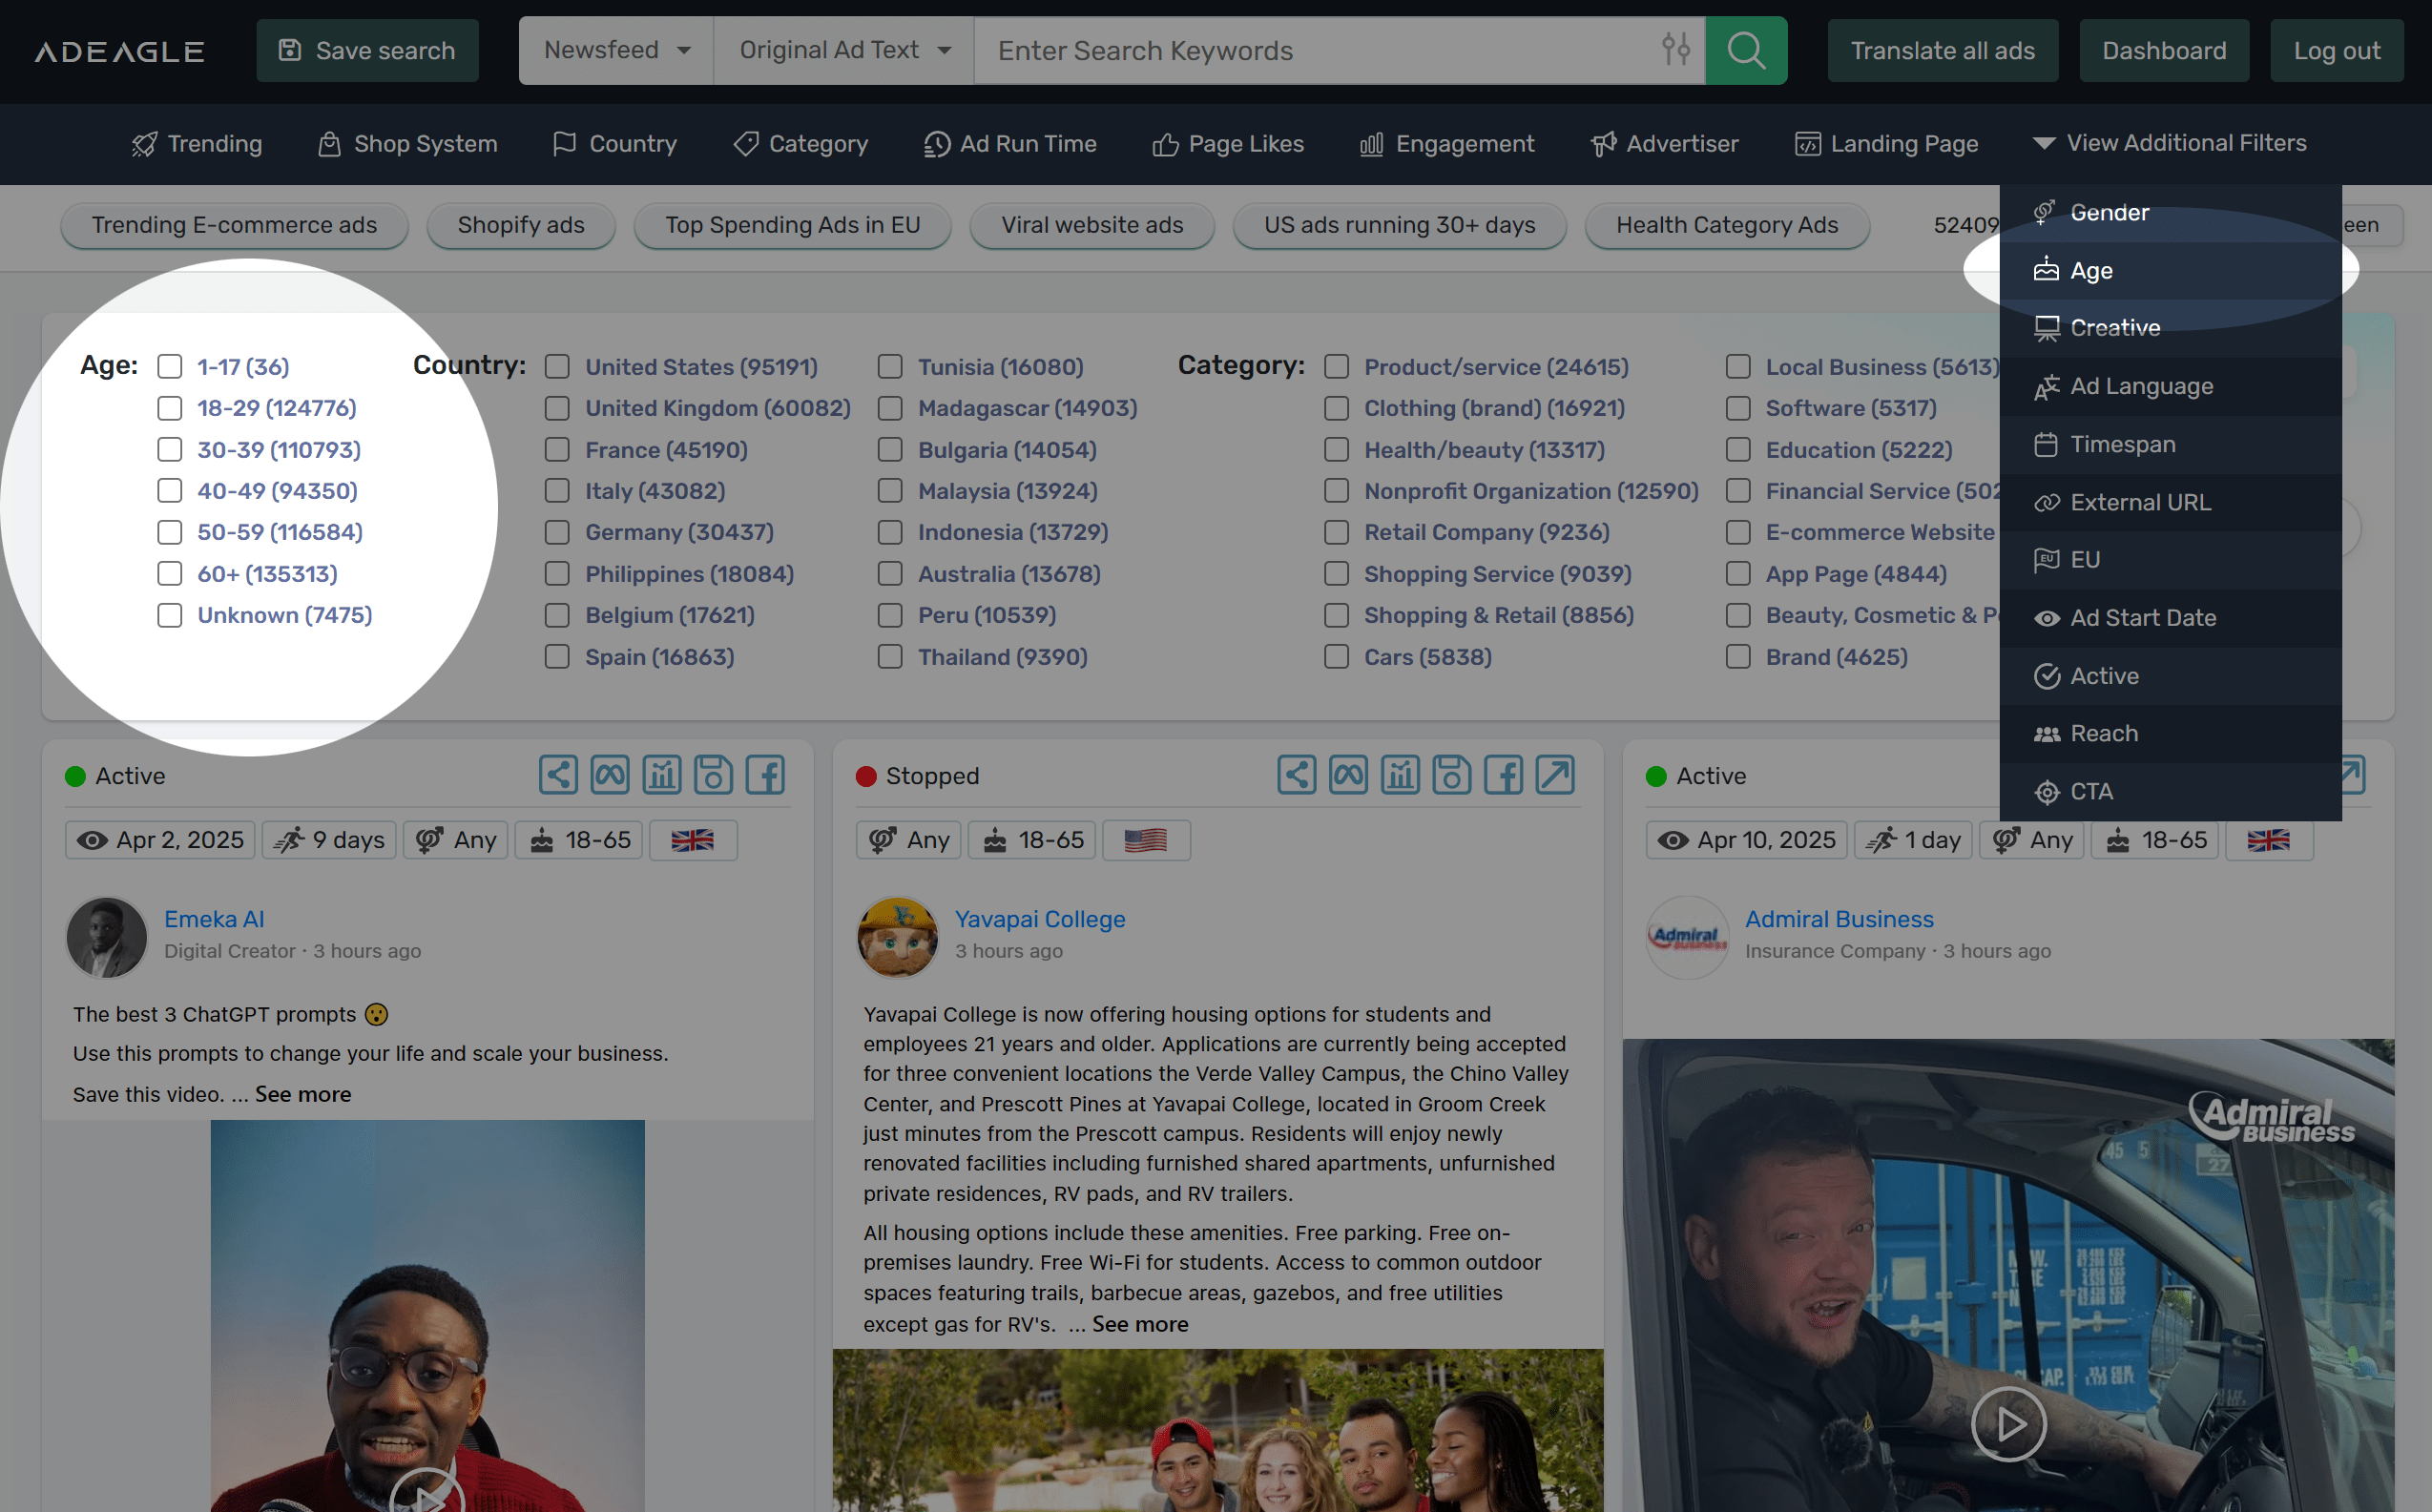
Task: Click the share icon on Yavapai College ad
Action: [1297, 775]
